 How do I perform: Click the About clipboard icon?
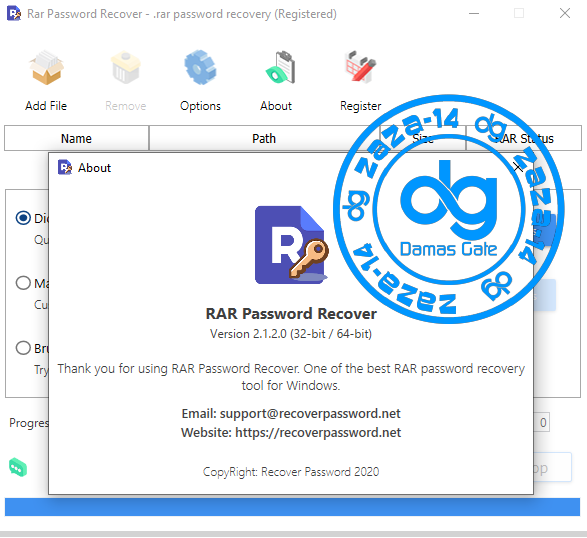(281, 67)
